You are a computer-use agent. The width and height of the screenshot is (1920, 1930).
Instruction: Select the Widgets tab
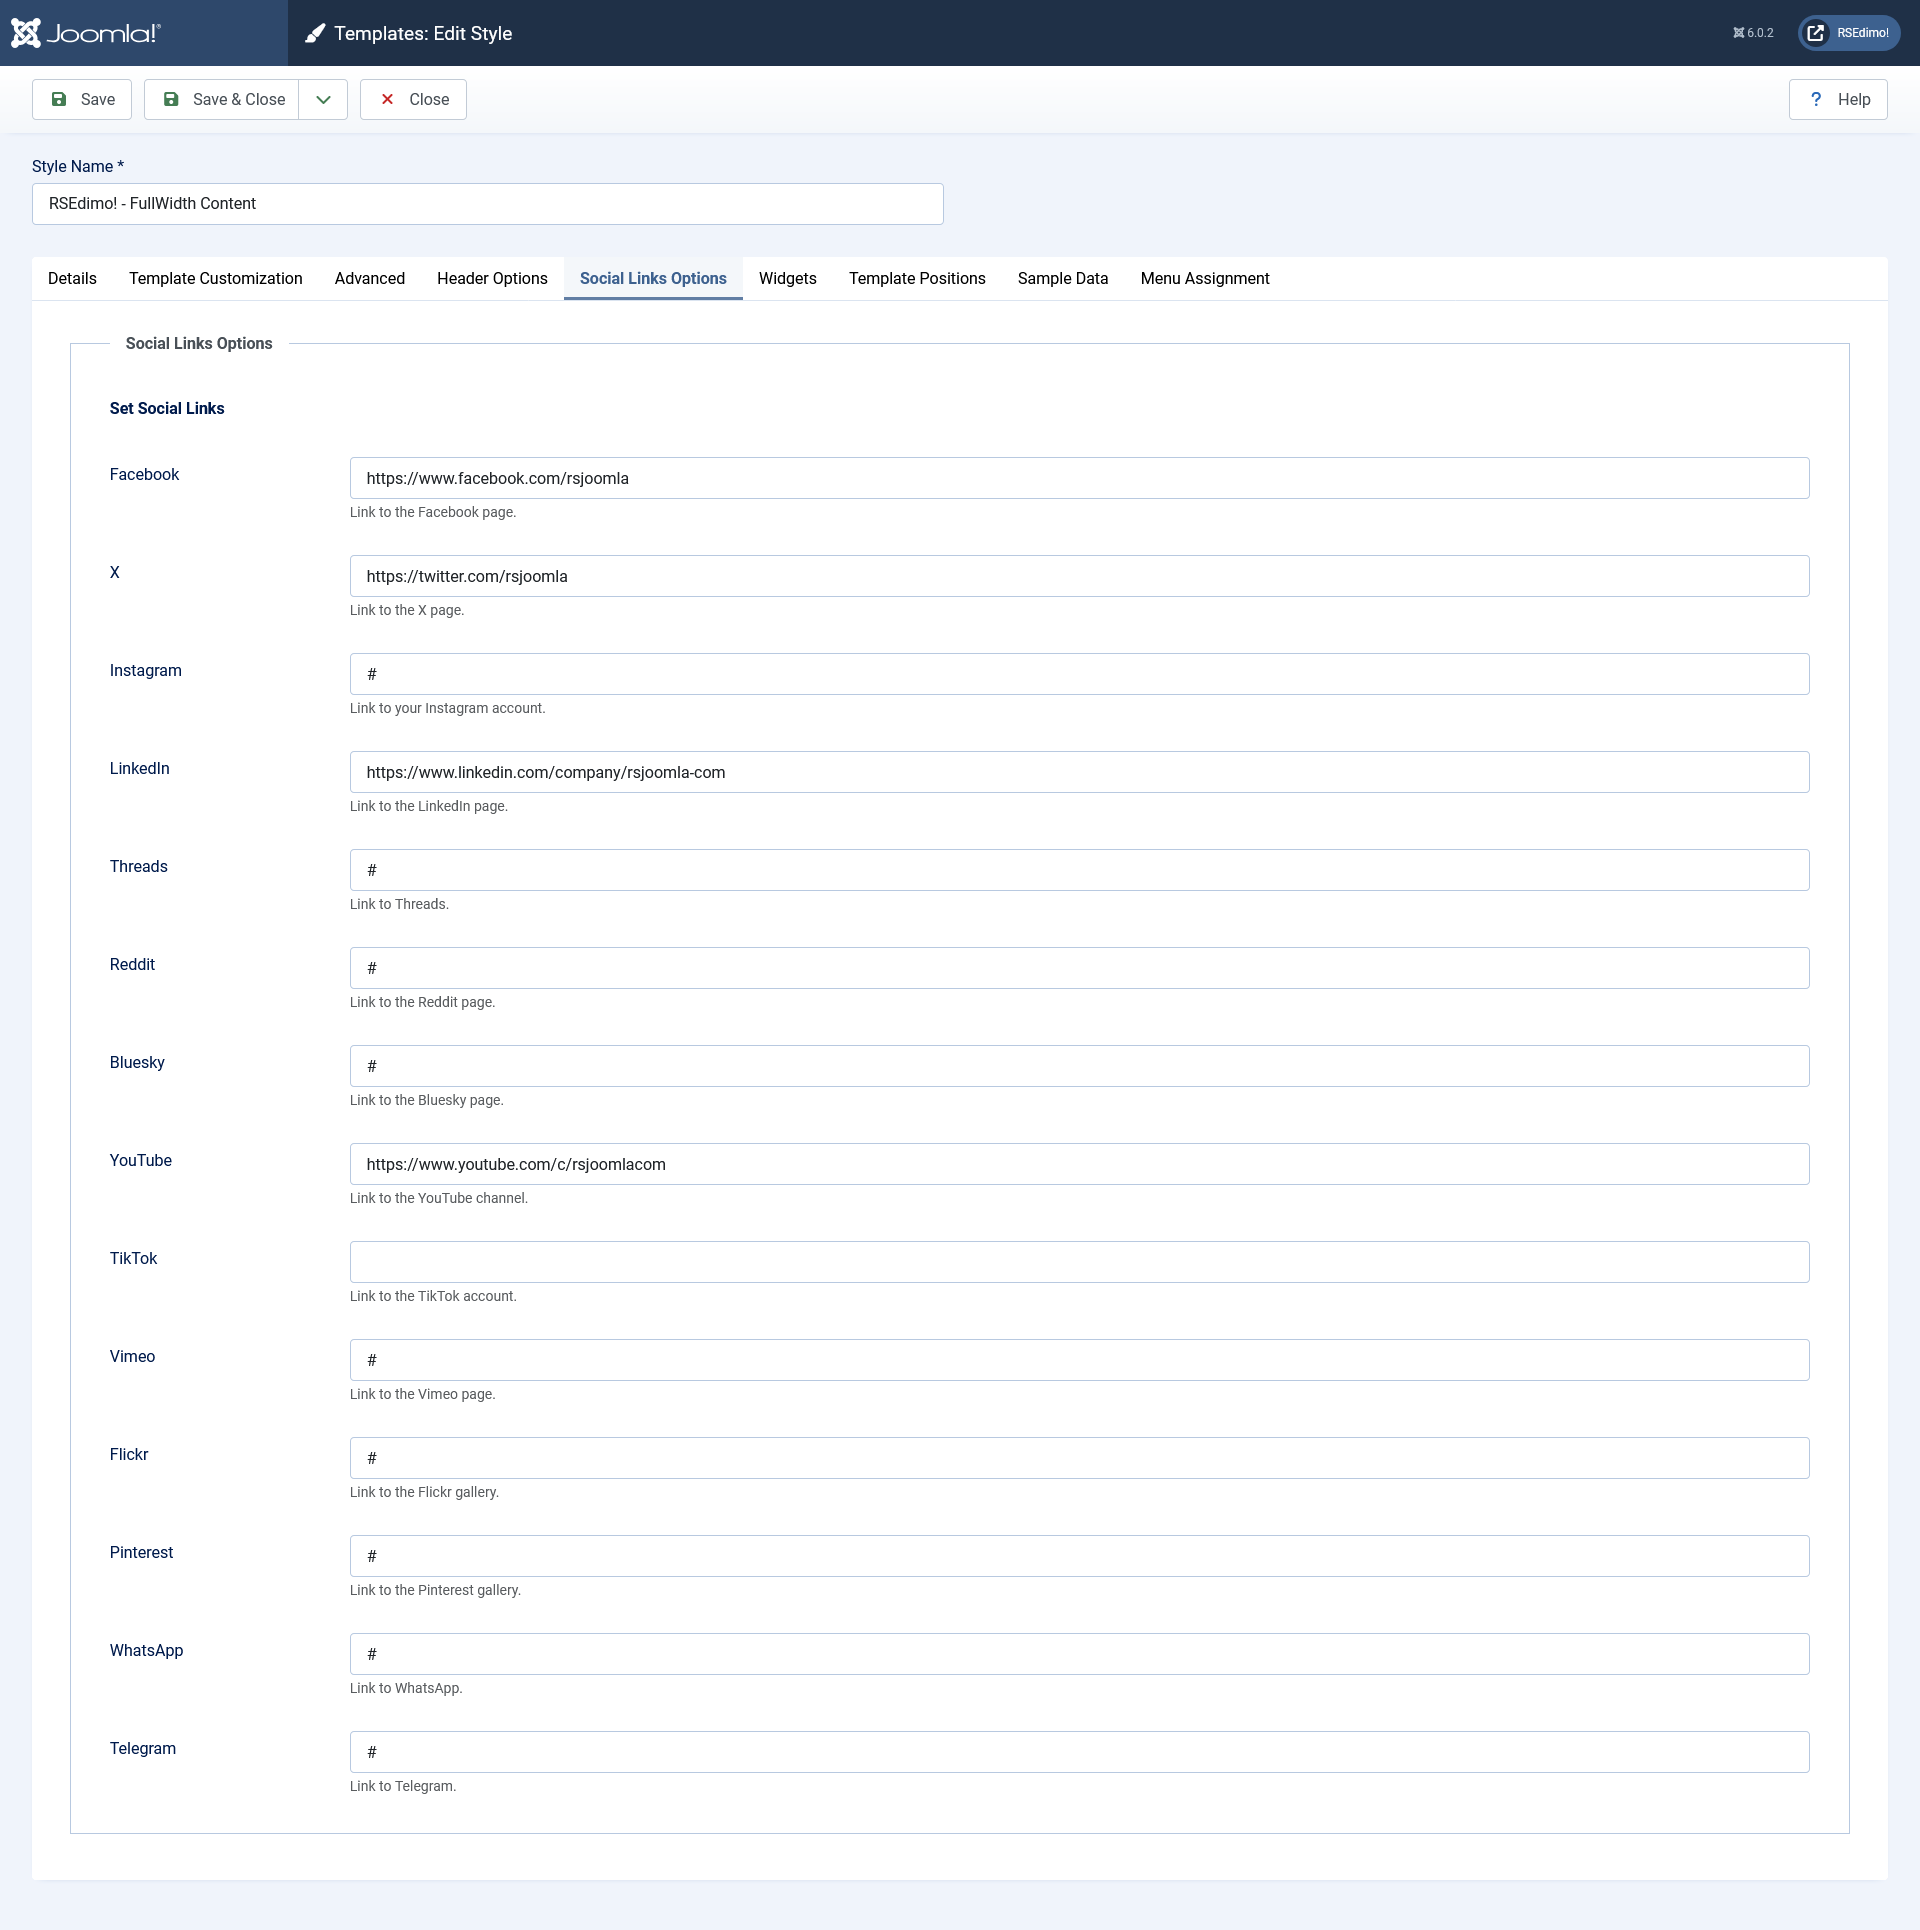[787, 278]
